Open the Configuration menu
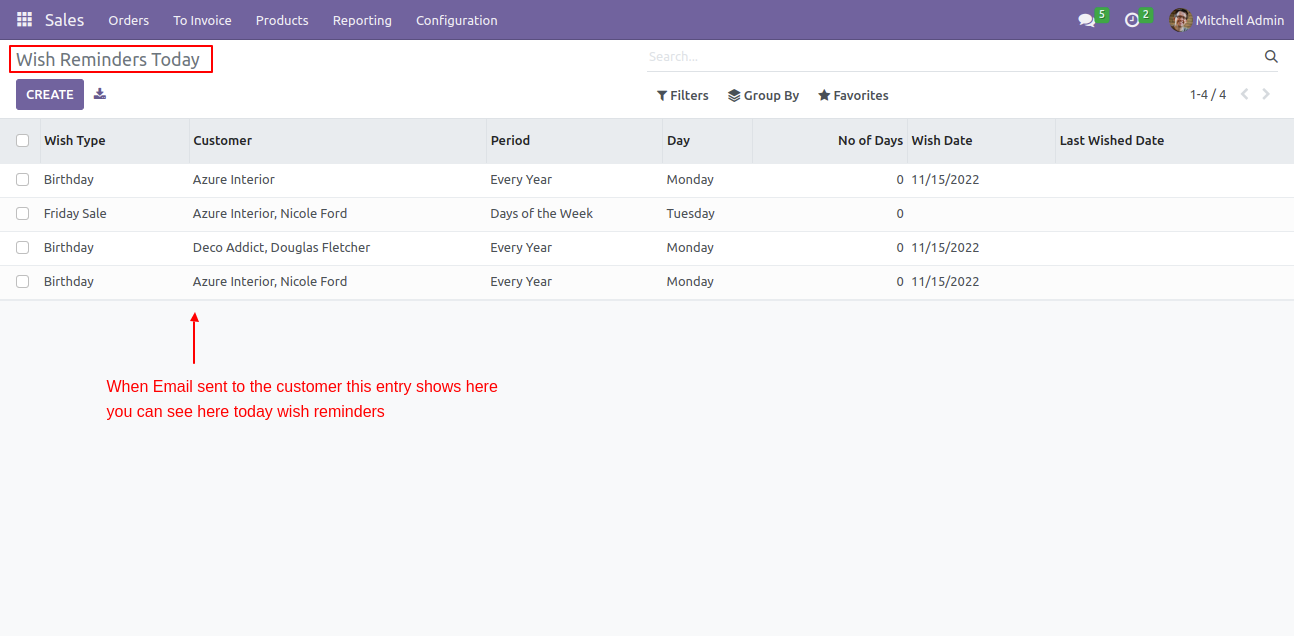The height and width of the screenshot is (636, 1294). pyautogui.click(x=457, y=20)
